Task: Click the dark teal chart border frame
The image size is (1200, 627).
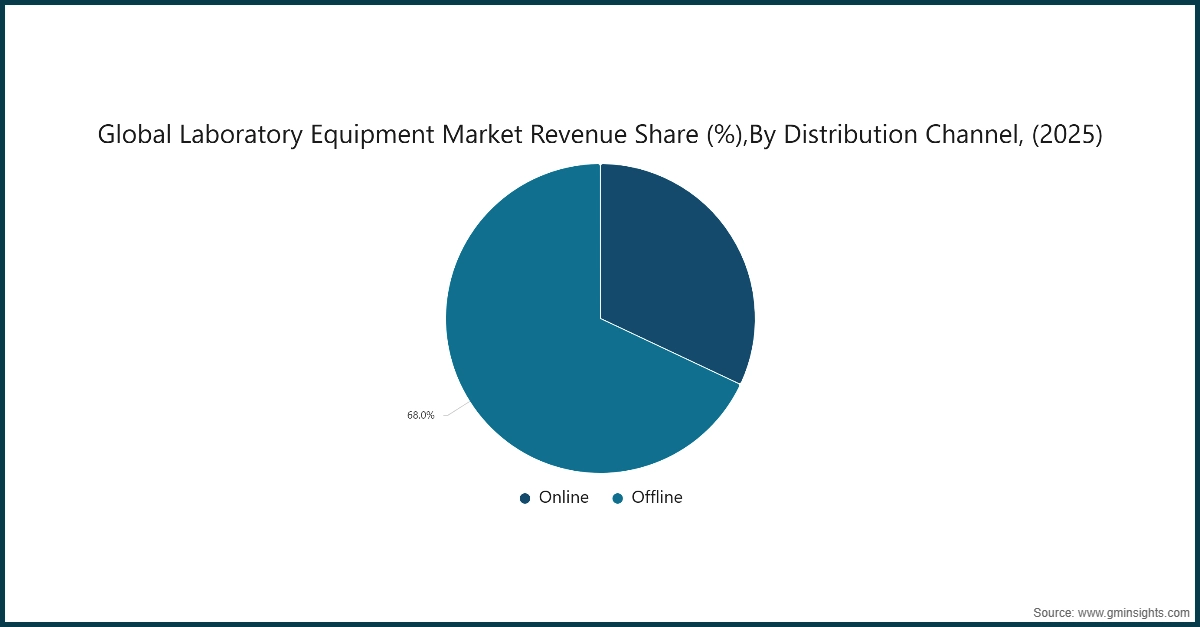Action: pyautogui.click(x=600, y=4)
